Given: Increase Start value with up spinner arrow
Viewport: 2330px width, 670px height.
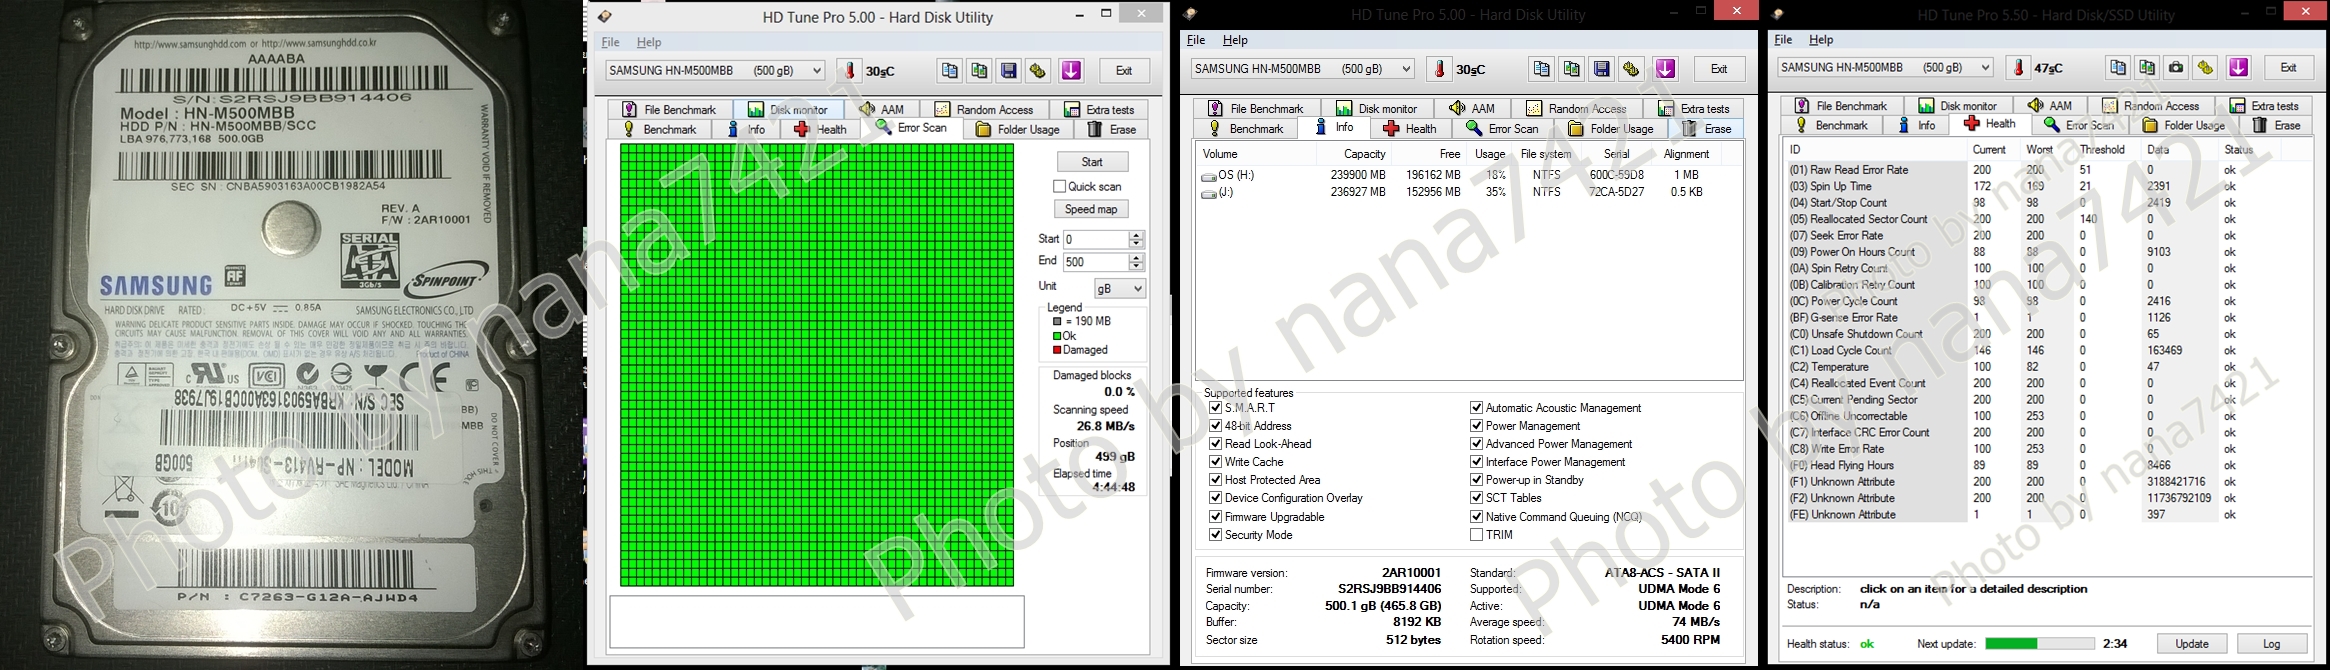Looking at the screenshot, I should click(1135, 235).
